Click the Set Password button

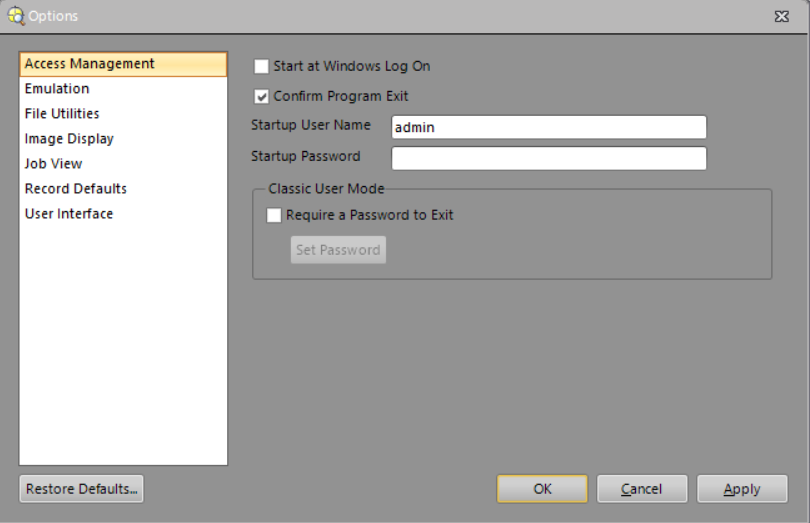point(338,250)
